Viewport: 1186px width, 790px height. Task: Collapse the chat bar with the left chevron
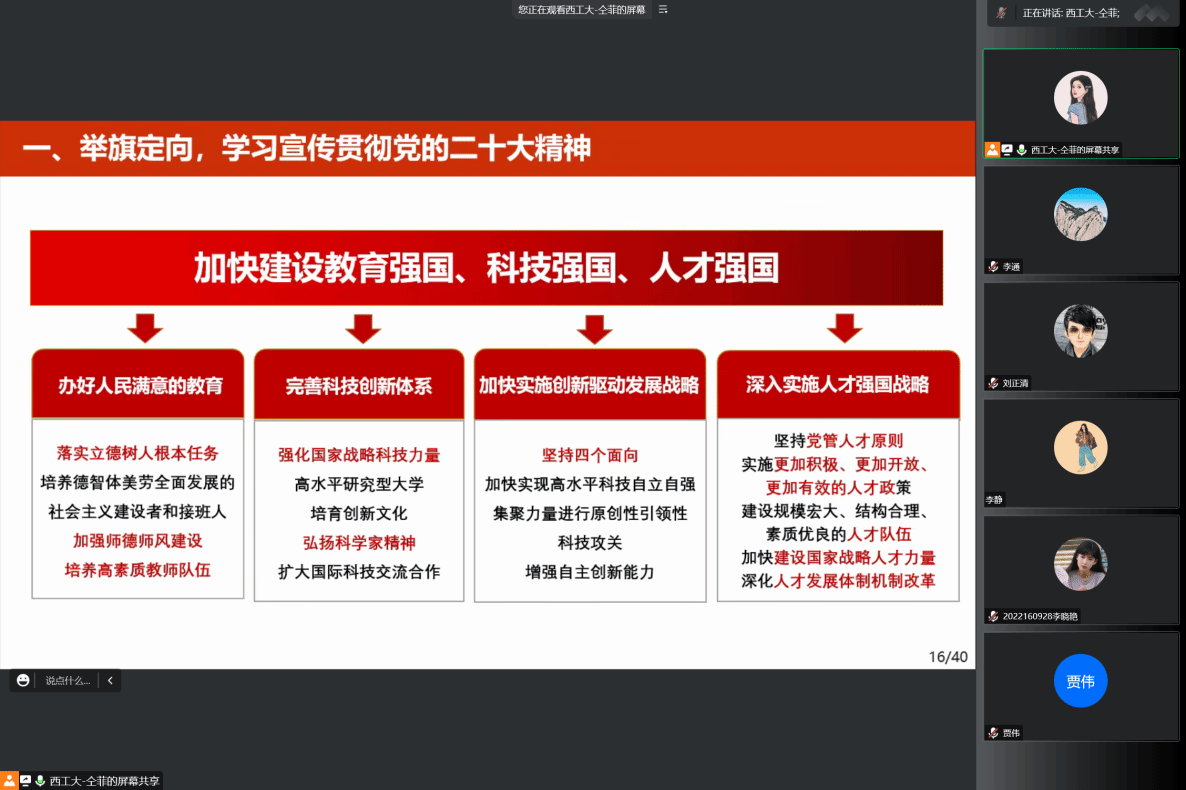coord(110,680)
